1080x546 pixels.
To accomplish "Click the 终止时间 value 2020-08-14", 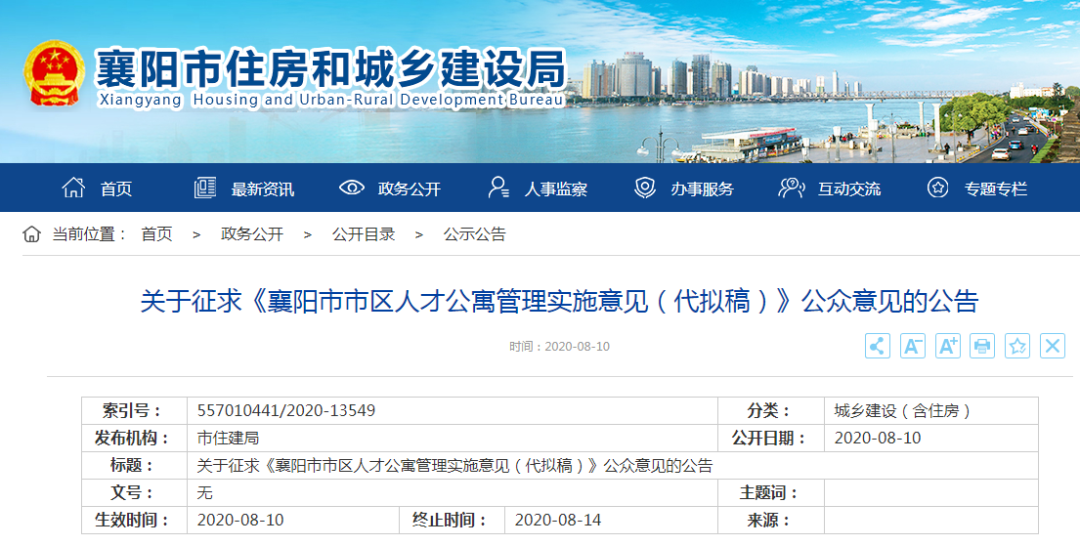I will 558,520.
